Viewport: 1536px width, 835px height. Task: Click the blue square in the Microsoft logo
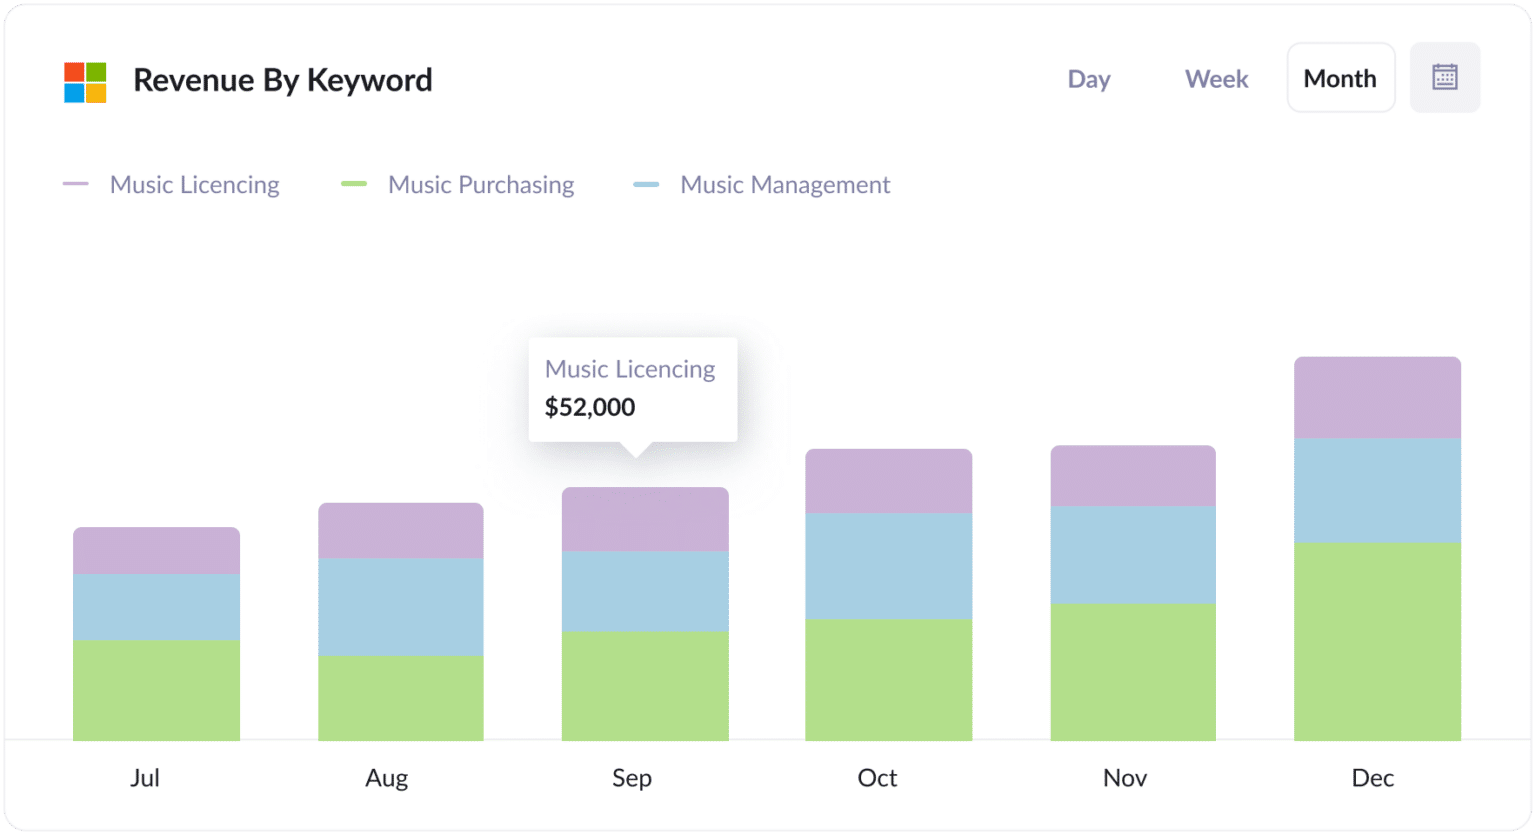pyautogui.click(x=74, y=93)
